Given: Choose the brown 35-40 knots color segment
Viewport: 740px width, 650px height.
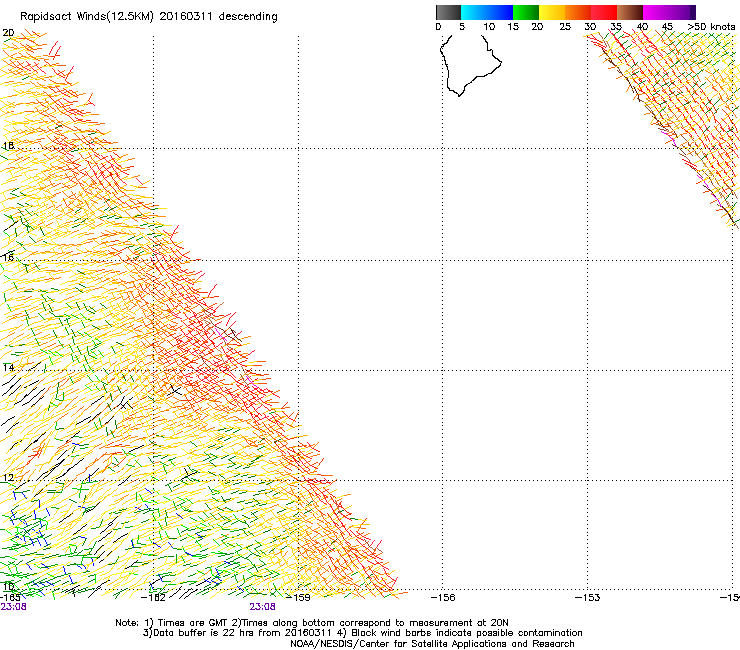Looking at the screenshot, I should click(630, 12).
